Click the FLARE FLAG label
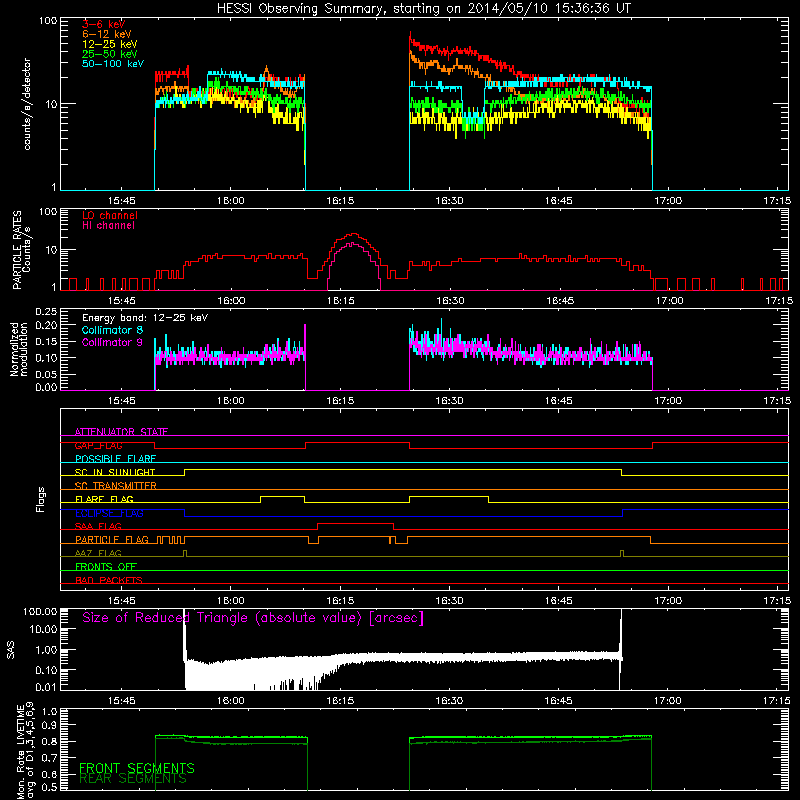The width and height of the screenshot is (800, 800). tap(104, 499)
